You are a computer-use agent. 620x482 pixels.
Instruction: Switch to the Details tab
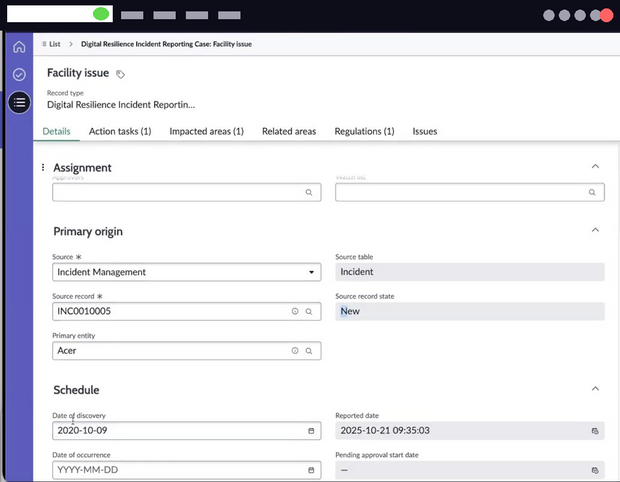pyautogui.click(x=57, y=131)
